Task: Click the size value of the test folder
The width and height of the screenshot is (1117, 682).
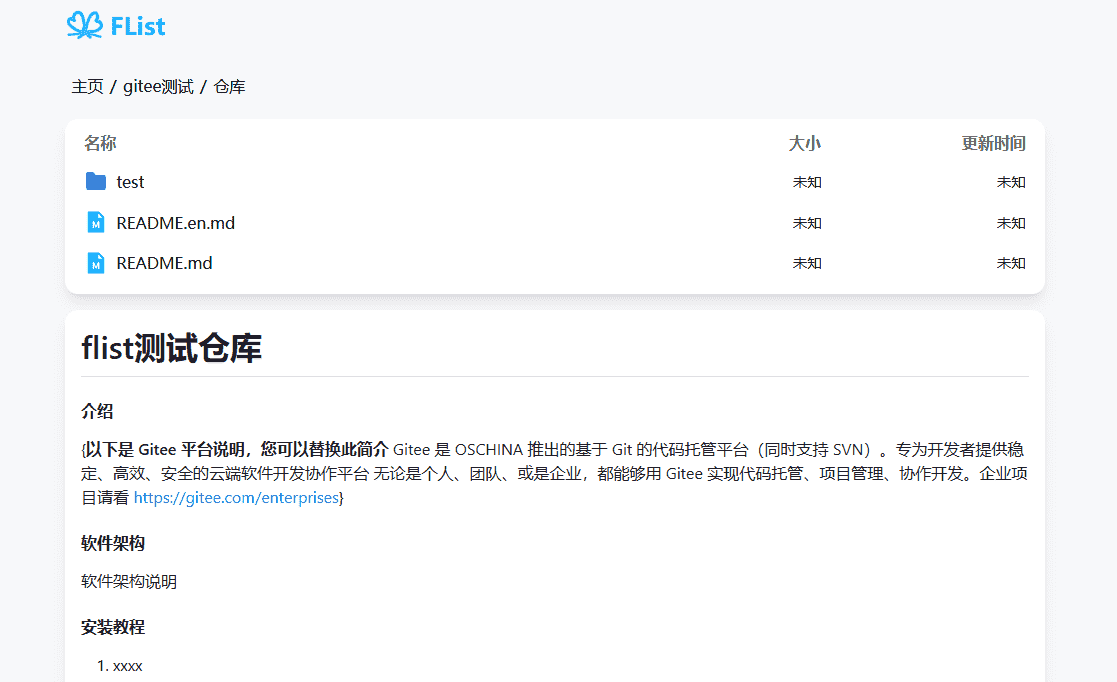Action: (807, 182)
